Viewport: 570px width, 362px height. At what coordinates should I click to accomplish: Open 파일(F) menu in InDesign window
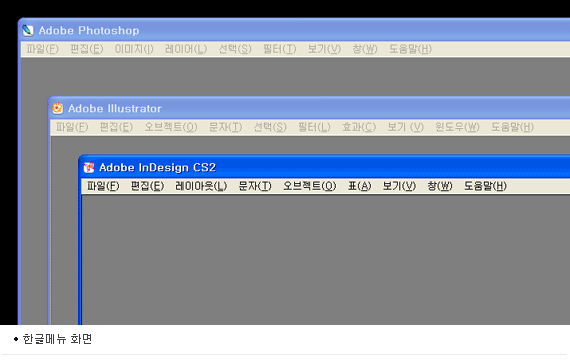point(103,186)
